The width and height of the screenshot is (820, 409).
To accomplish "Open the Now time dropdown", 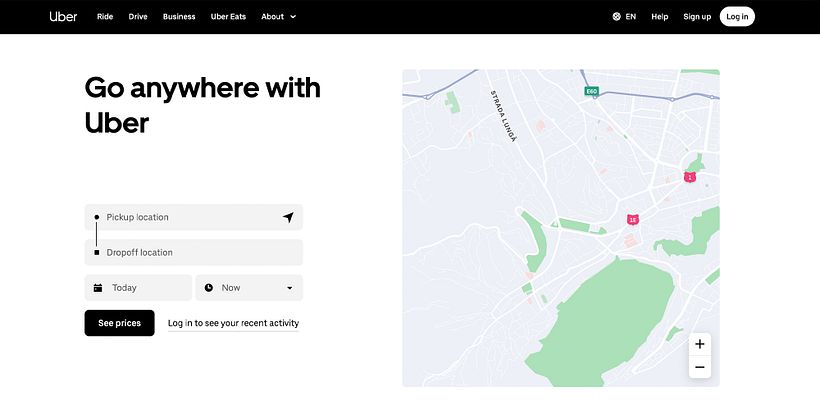I will pos(289,288).
